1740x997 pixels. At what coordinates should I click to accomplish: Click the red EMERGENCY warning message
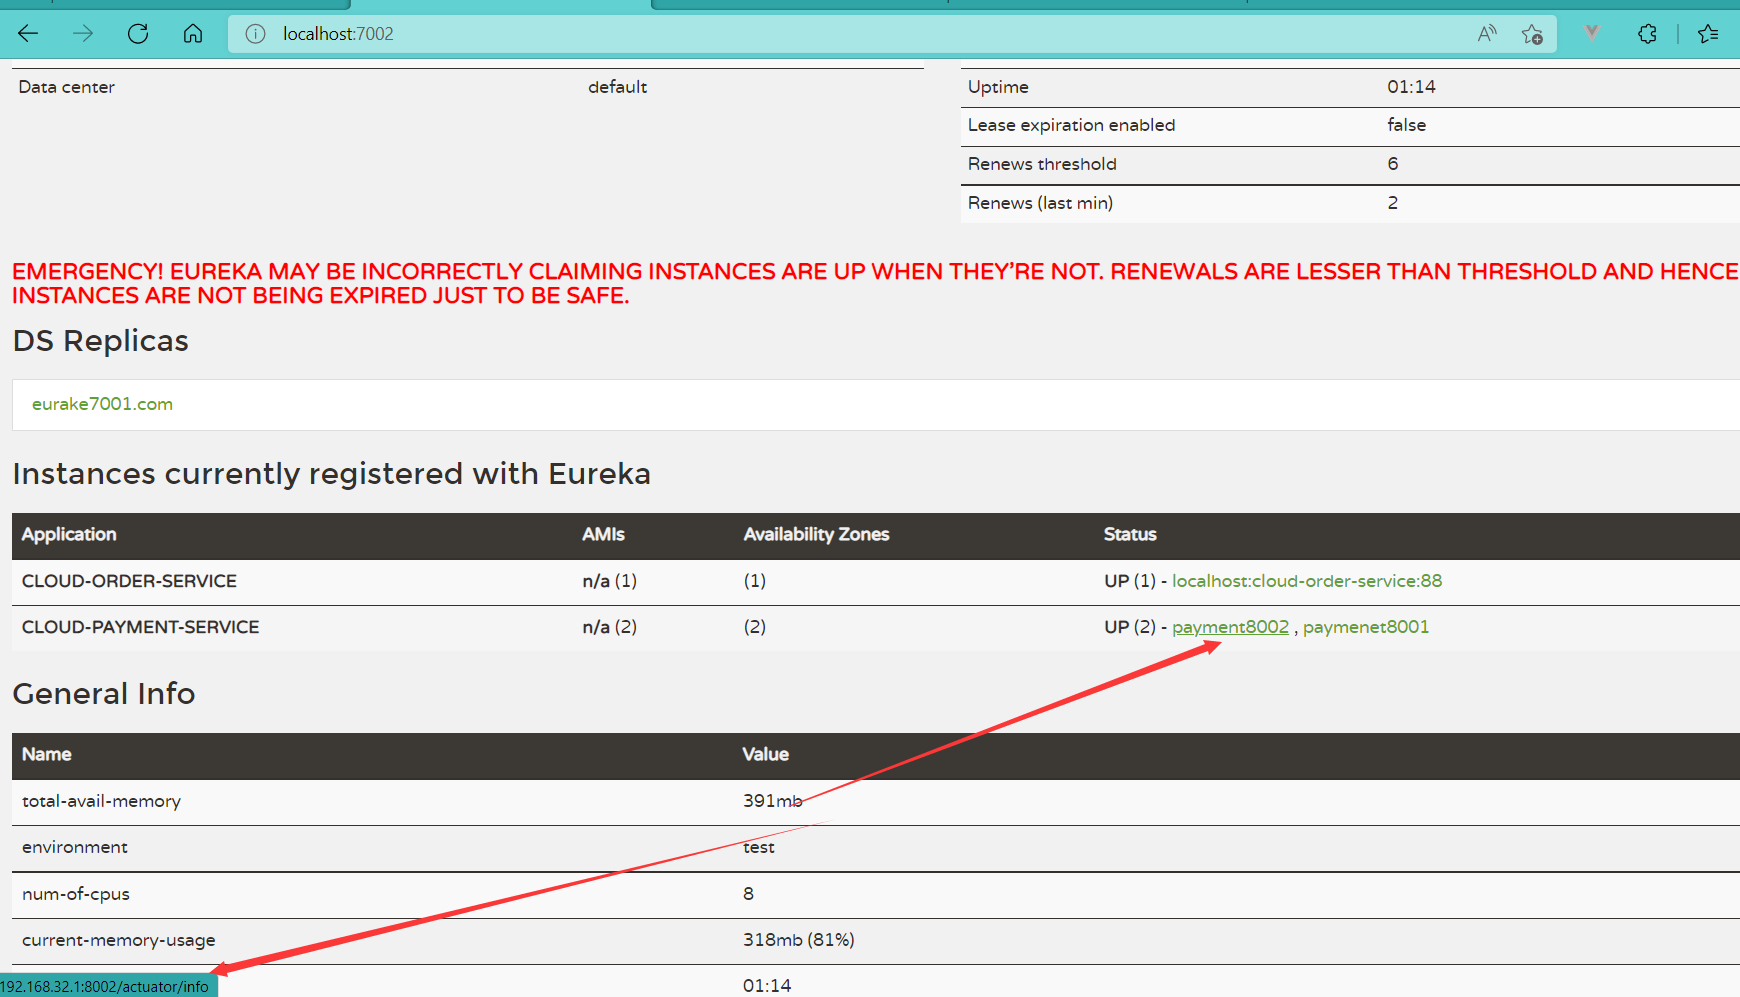click(x=875, y=284)
